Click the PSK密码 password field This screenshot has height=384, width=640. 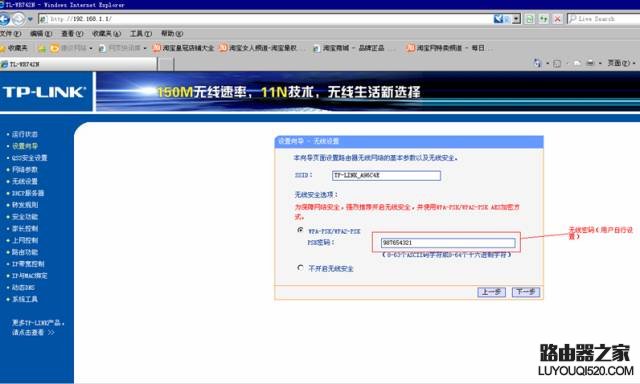(x=448, y=243)
